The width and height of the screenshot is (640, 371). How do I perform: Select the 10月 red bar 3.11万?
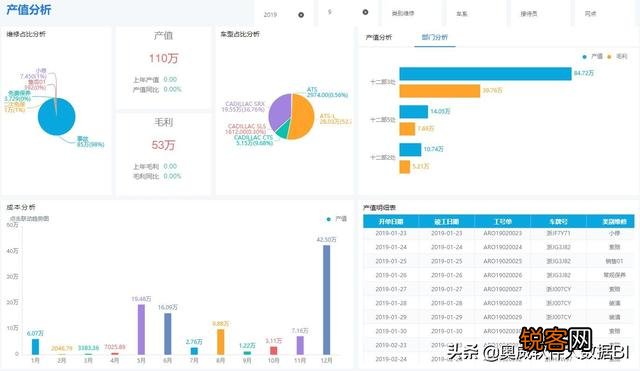(x=273, y=351)
